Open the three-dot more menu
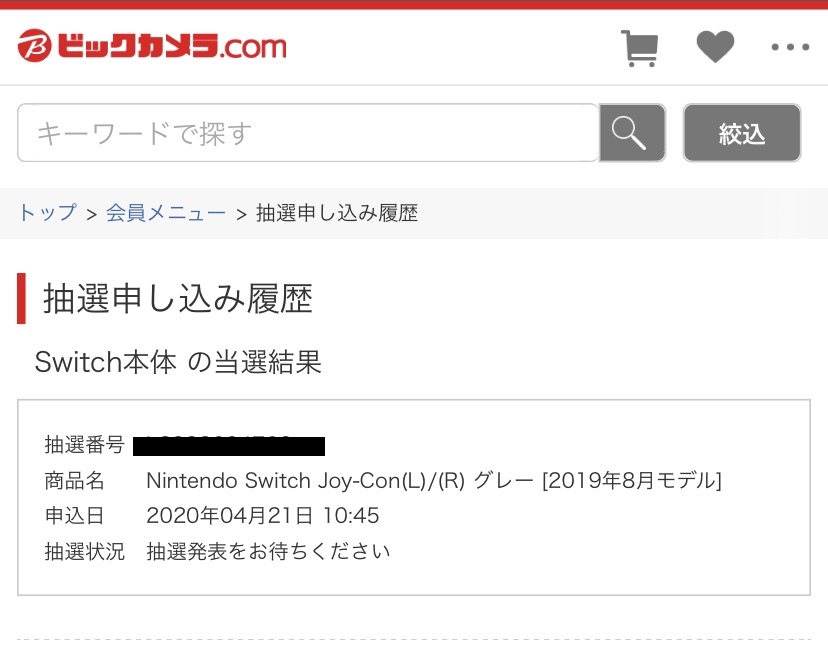828x645 pixels. pos(790,47)
